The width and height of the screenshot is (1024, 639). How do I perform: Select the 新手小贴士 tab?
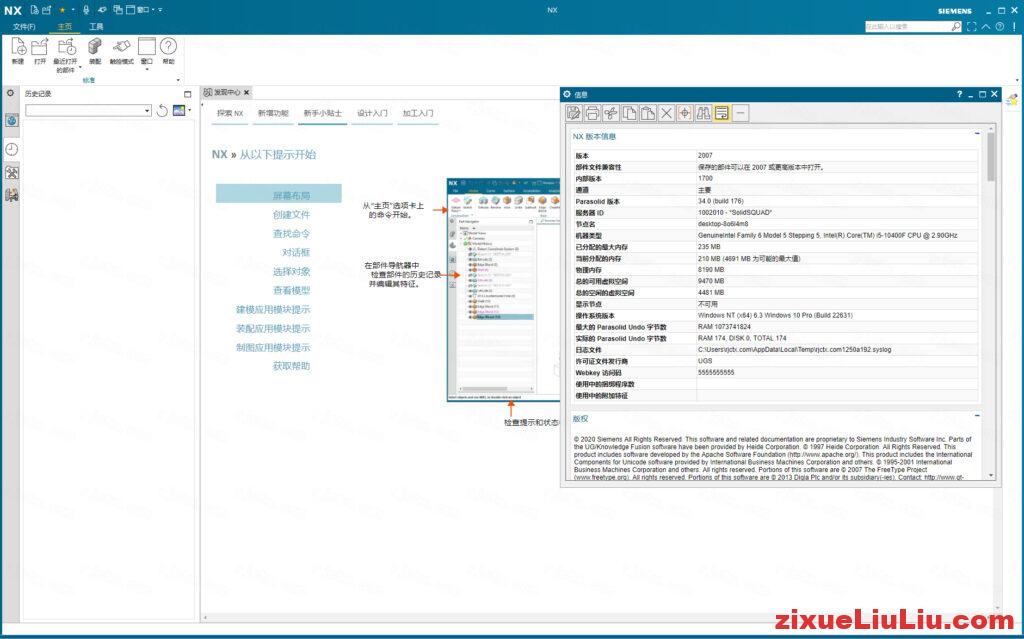click(323, 113)
